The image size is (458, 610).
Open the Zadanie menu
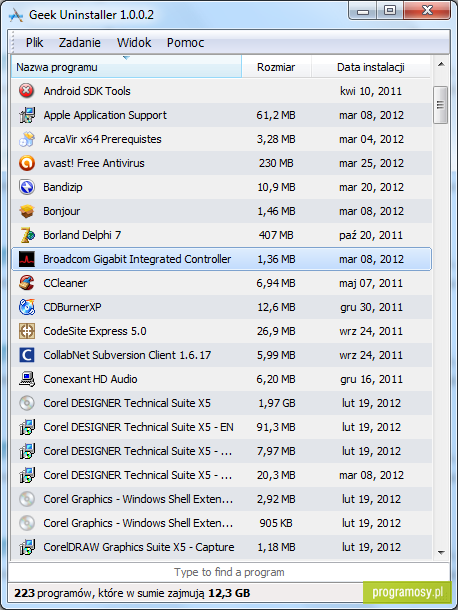coord(80,42)
